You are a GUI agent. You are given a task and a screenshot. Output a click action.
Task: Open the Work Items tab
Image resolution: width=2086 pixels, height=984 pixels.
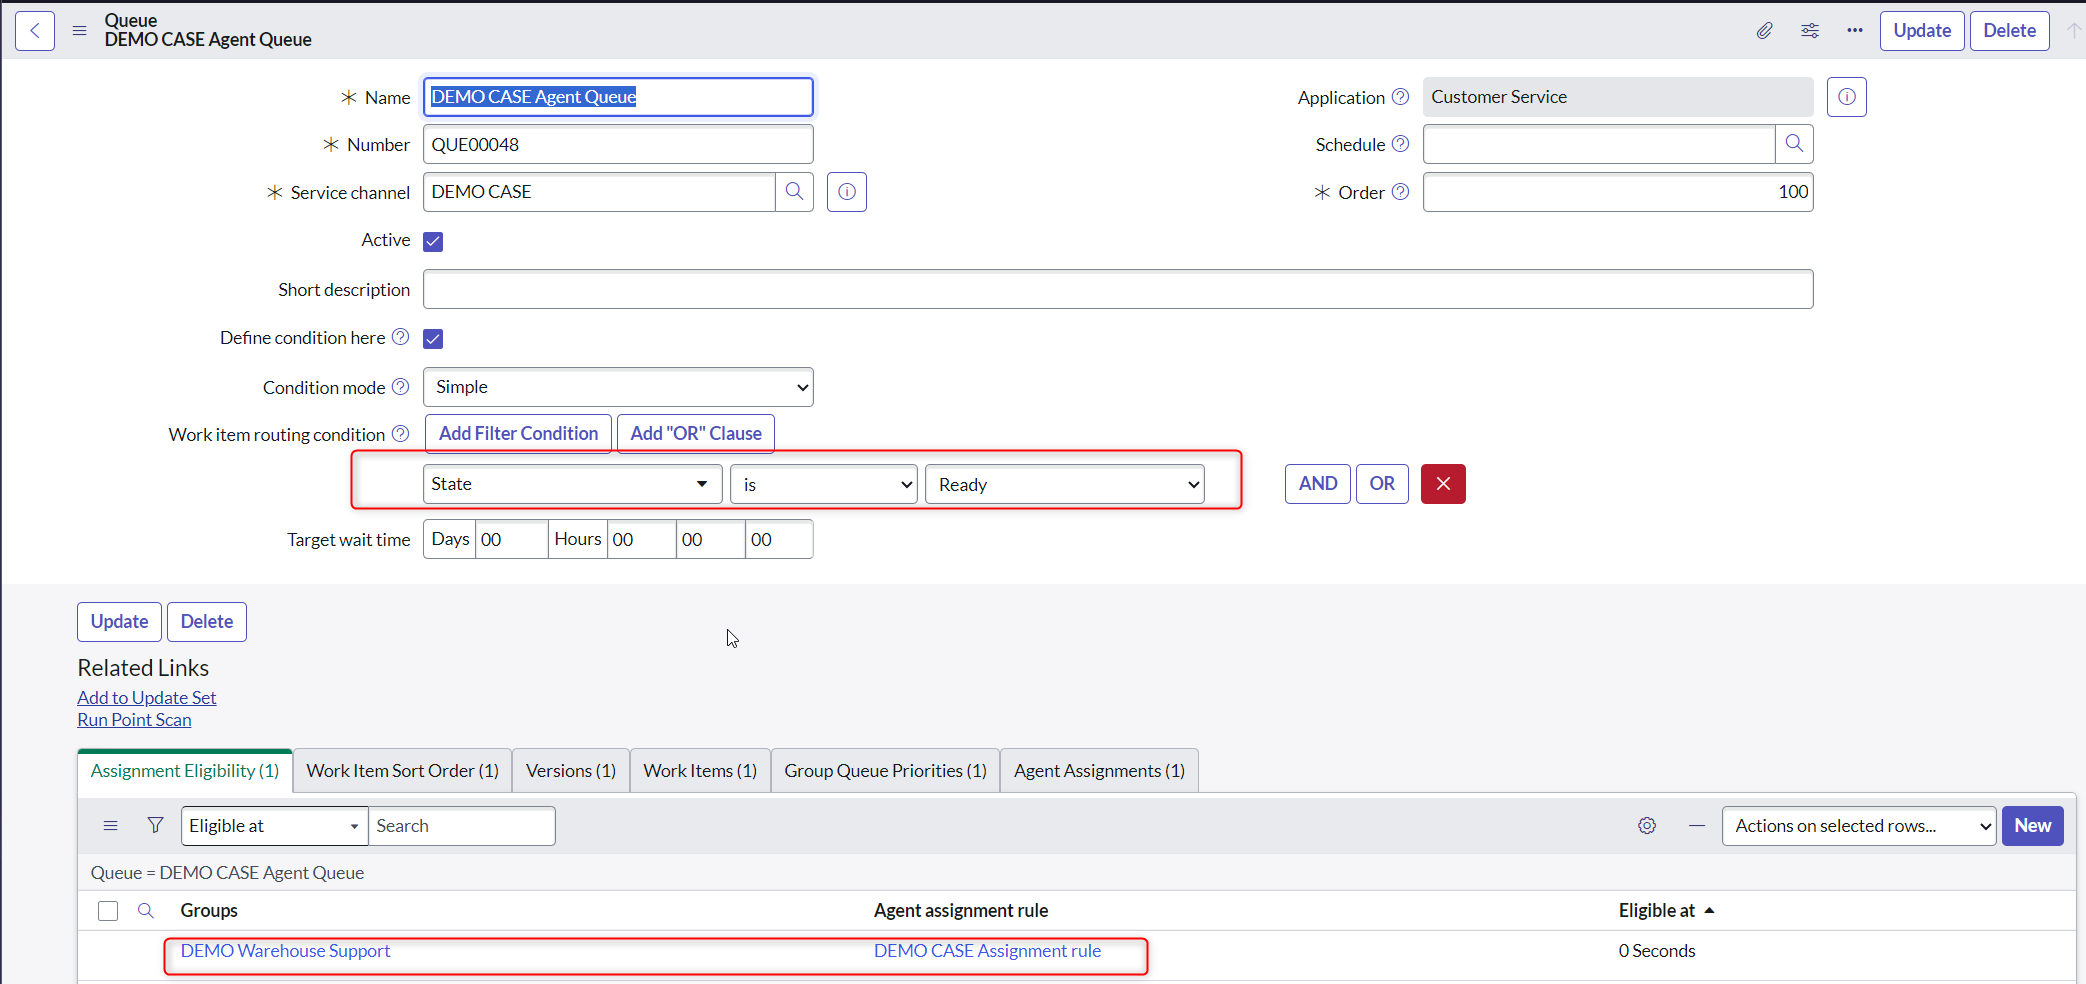[x=700, y=771]
